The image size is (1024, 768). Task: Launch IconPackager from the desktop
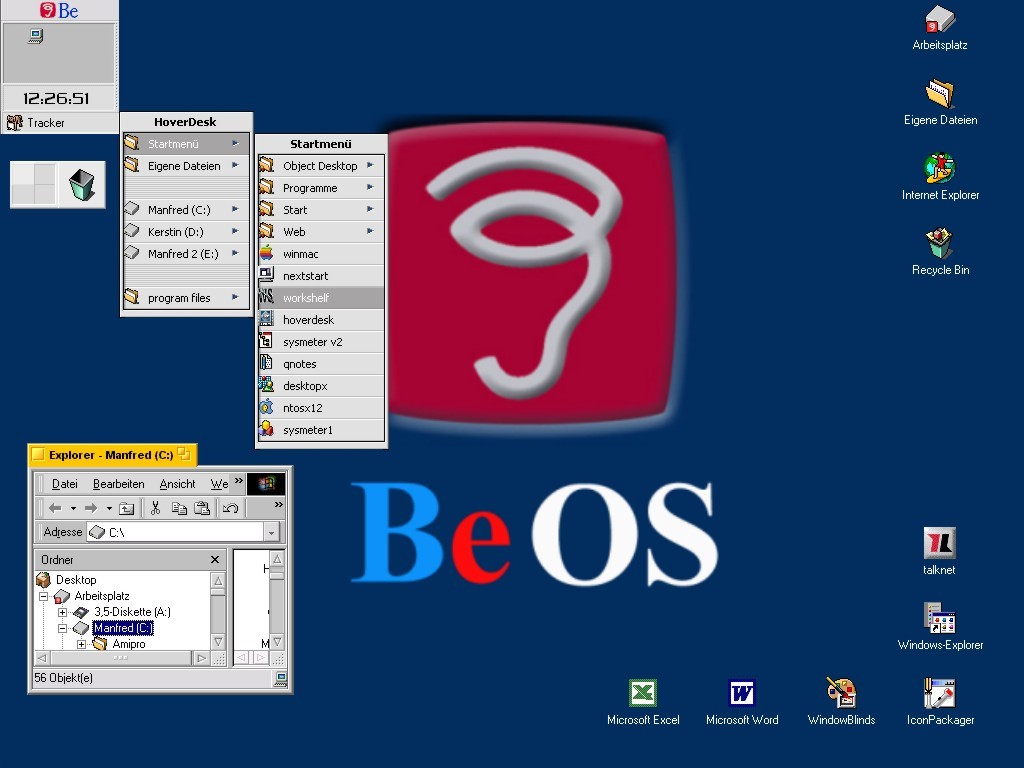(x=940, y=694)
